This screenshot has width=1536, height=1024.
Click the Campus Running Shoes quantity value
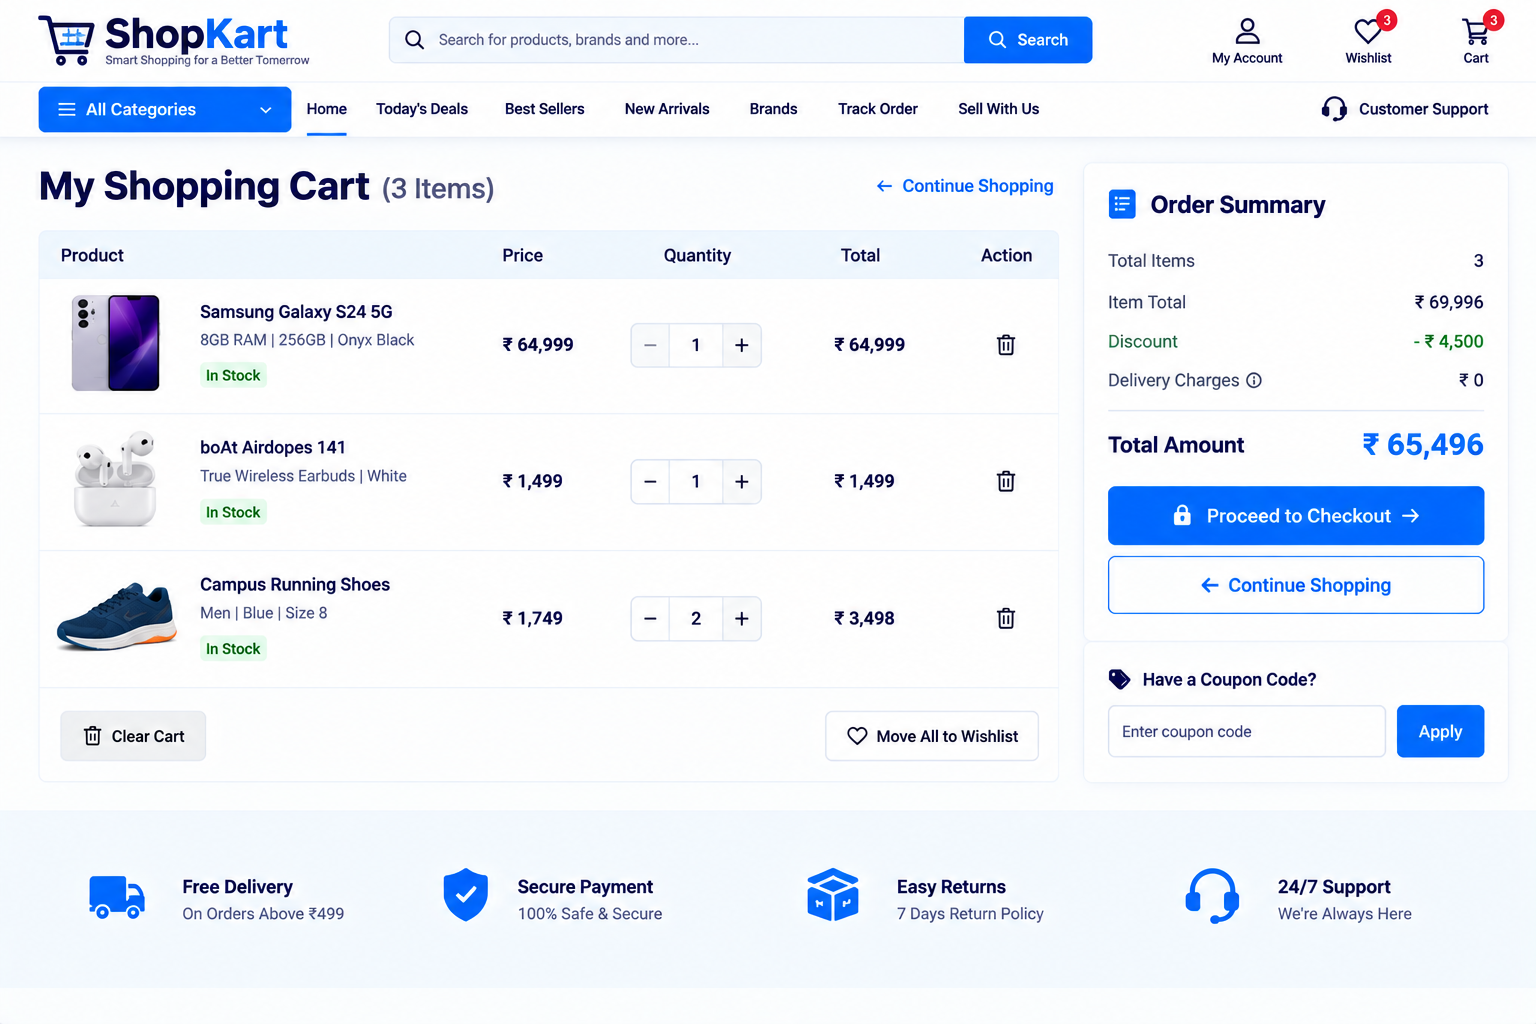click(x=696, y=619)
